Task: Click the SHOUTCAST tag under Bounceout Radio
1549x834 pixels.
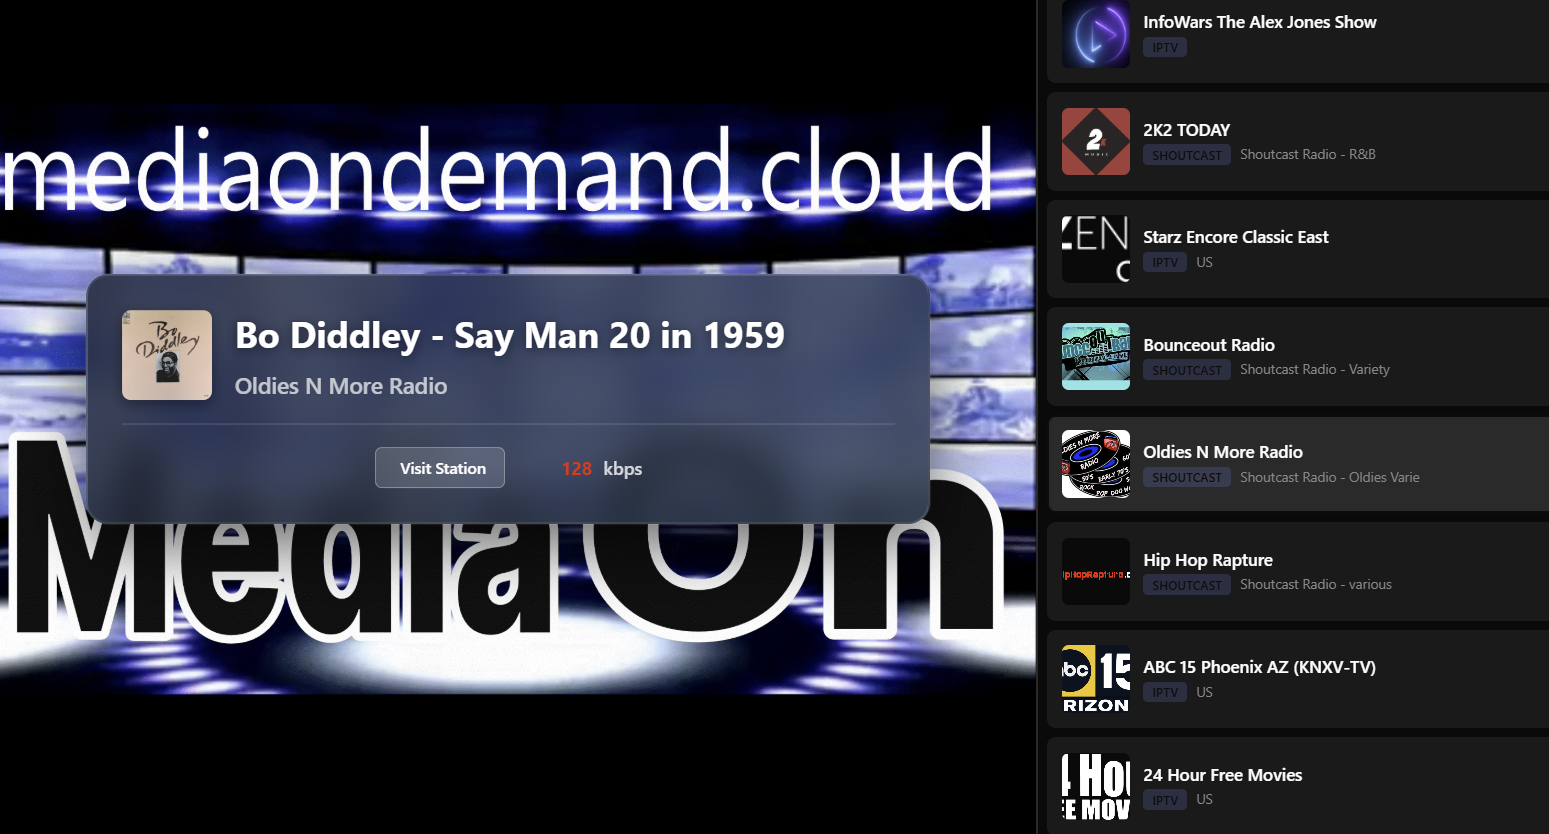Action: [1186, 370]
